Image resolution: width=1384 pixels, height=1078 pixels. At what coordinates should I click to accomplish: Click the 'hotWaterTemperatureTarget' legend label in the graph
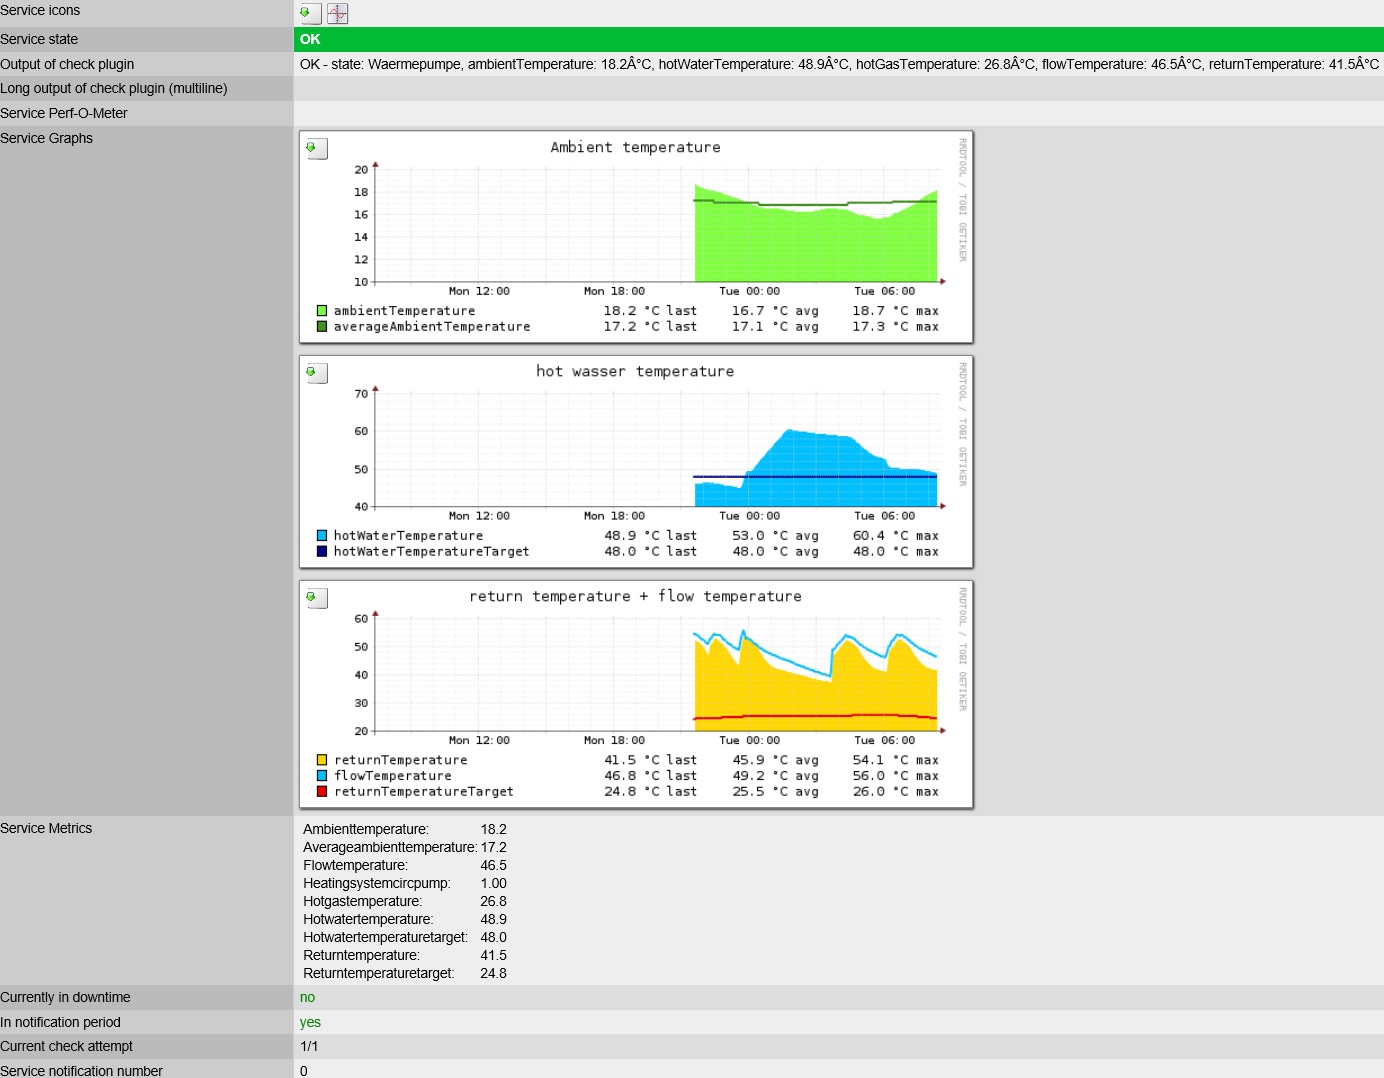click(431, 552)
